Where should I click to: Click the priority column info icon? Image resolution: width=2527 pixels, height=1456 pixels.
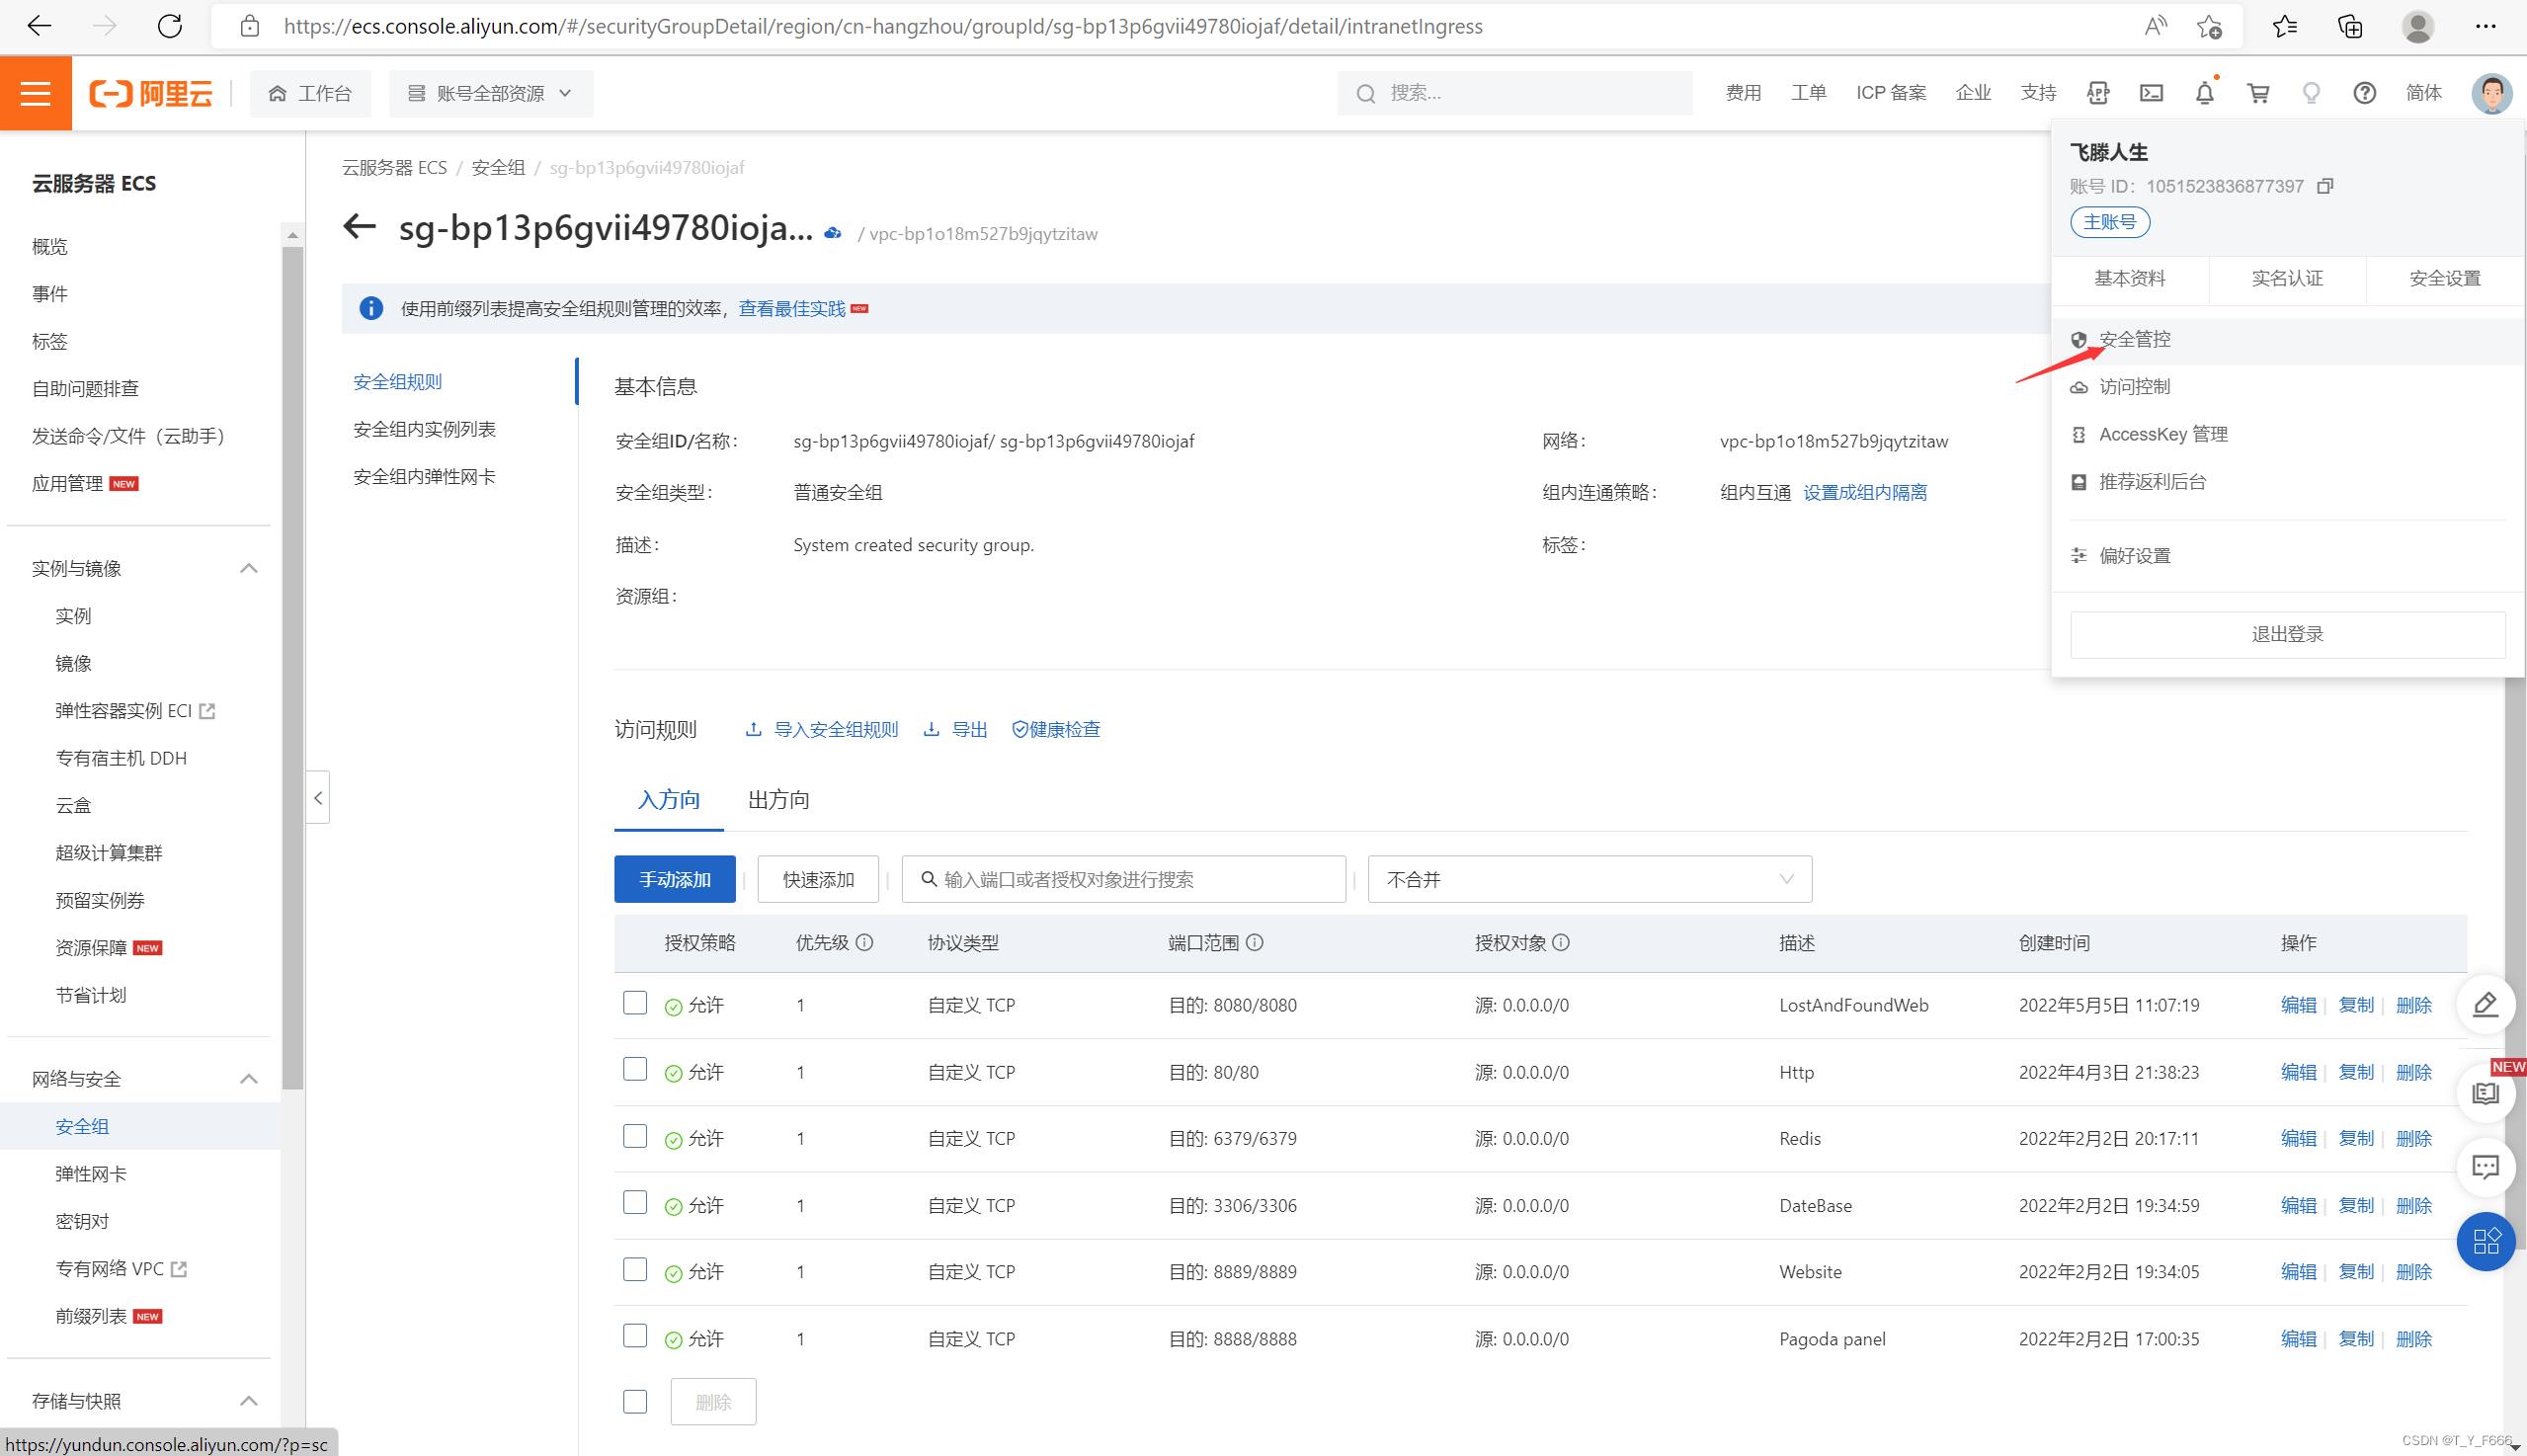pyautogui.click(x=865, y=942)
